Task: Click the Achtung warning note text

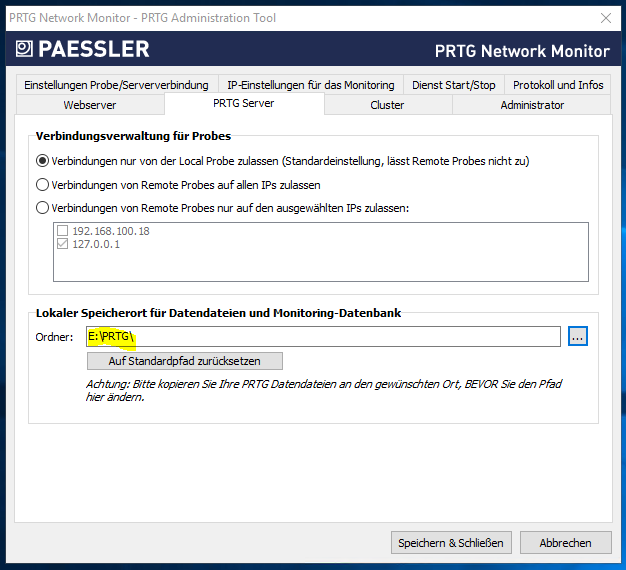Action: pyautogui.click(x=324, y=390)
